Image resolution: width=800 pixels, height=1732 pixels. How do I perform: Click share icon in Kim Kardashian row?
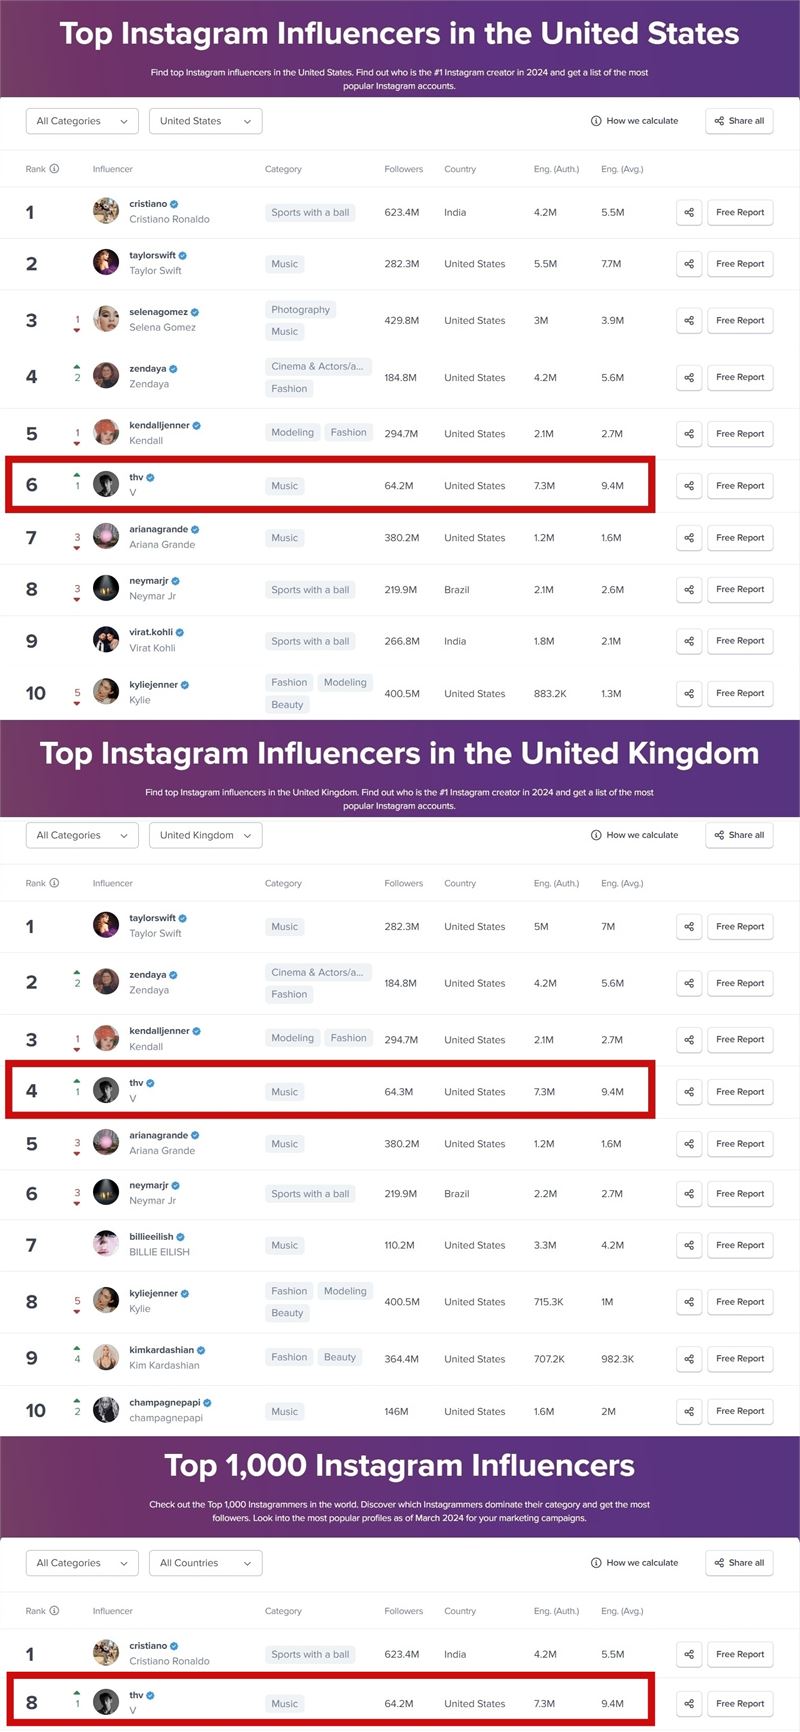pos(689,1359)
